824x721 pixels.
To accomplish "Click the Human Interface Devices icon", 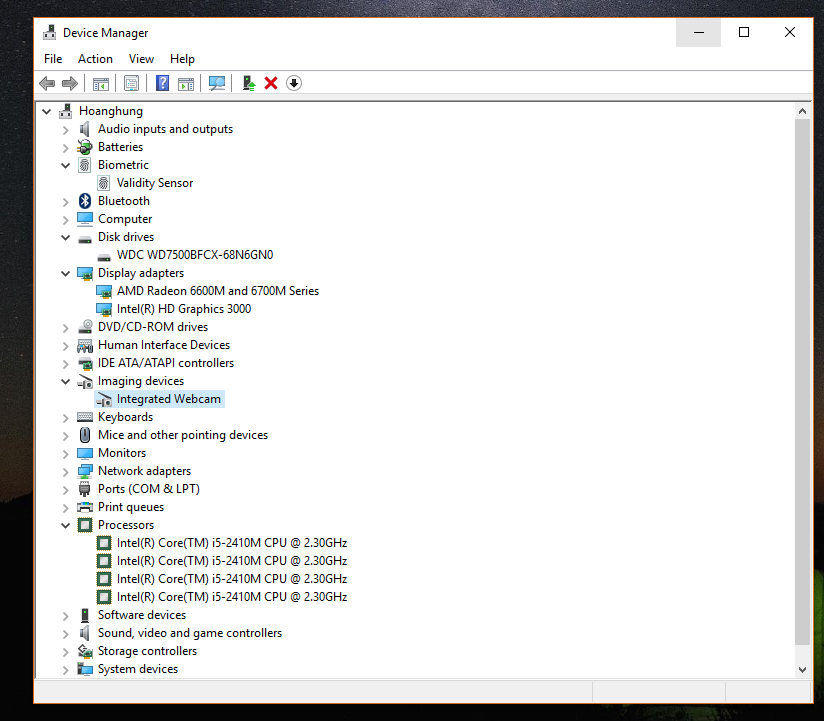I will [85, 345].
